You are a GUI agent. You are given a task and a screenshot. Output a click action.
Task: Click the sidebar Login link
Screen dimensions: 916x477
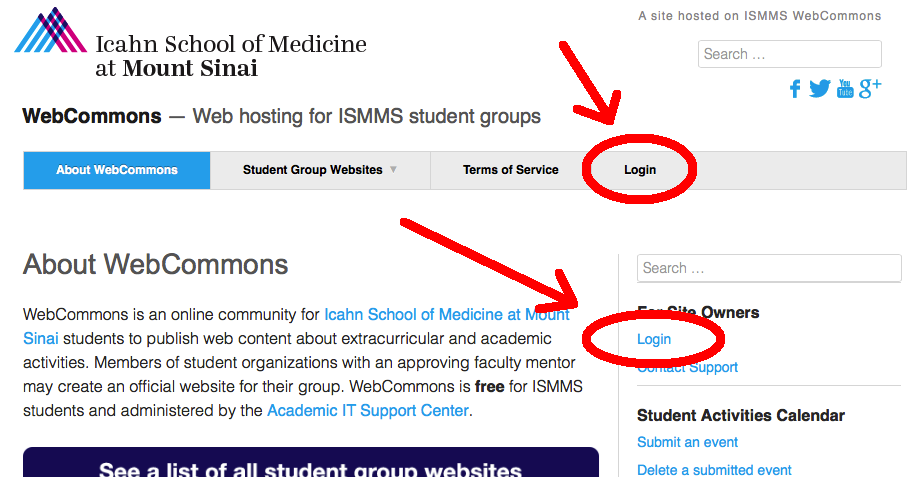pos(654,339)
